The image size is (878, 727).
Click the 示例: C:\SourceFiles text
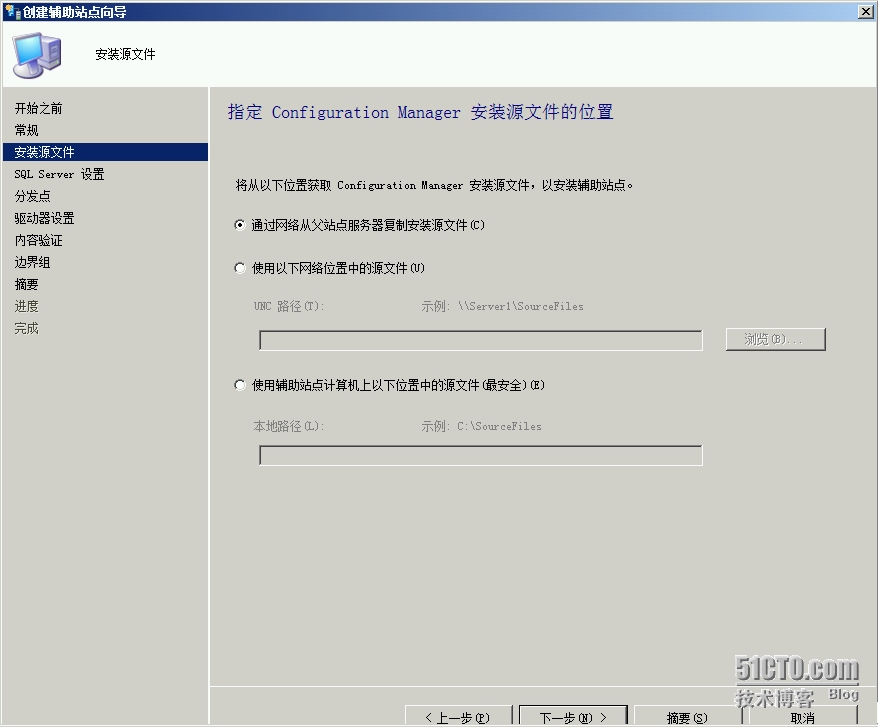(482, 426)
